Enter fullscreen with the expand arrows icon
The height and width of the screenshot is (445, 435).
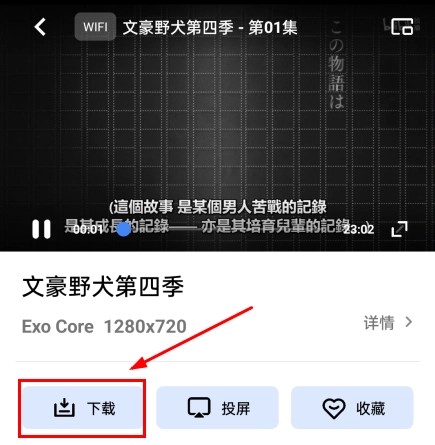point(399,229)
